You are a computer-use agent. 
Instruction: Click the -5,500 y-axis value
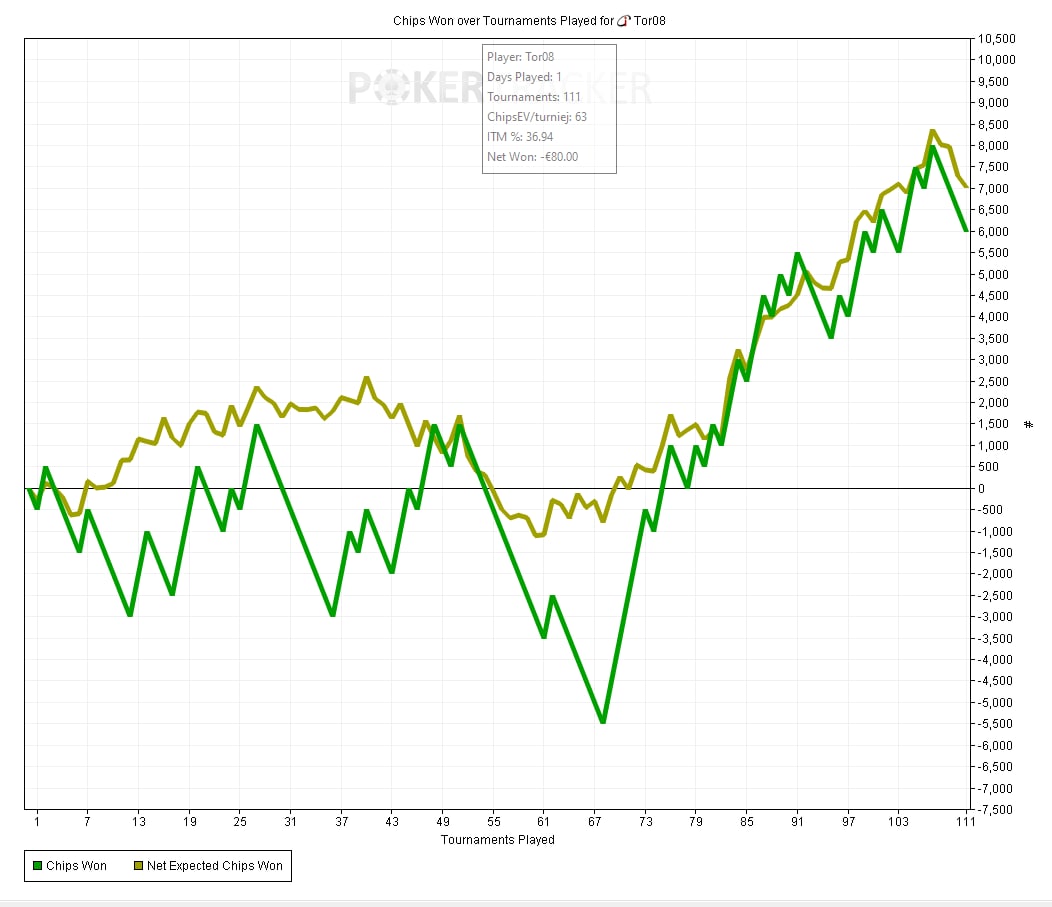(994, 724)
